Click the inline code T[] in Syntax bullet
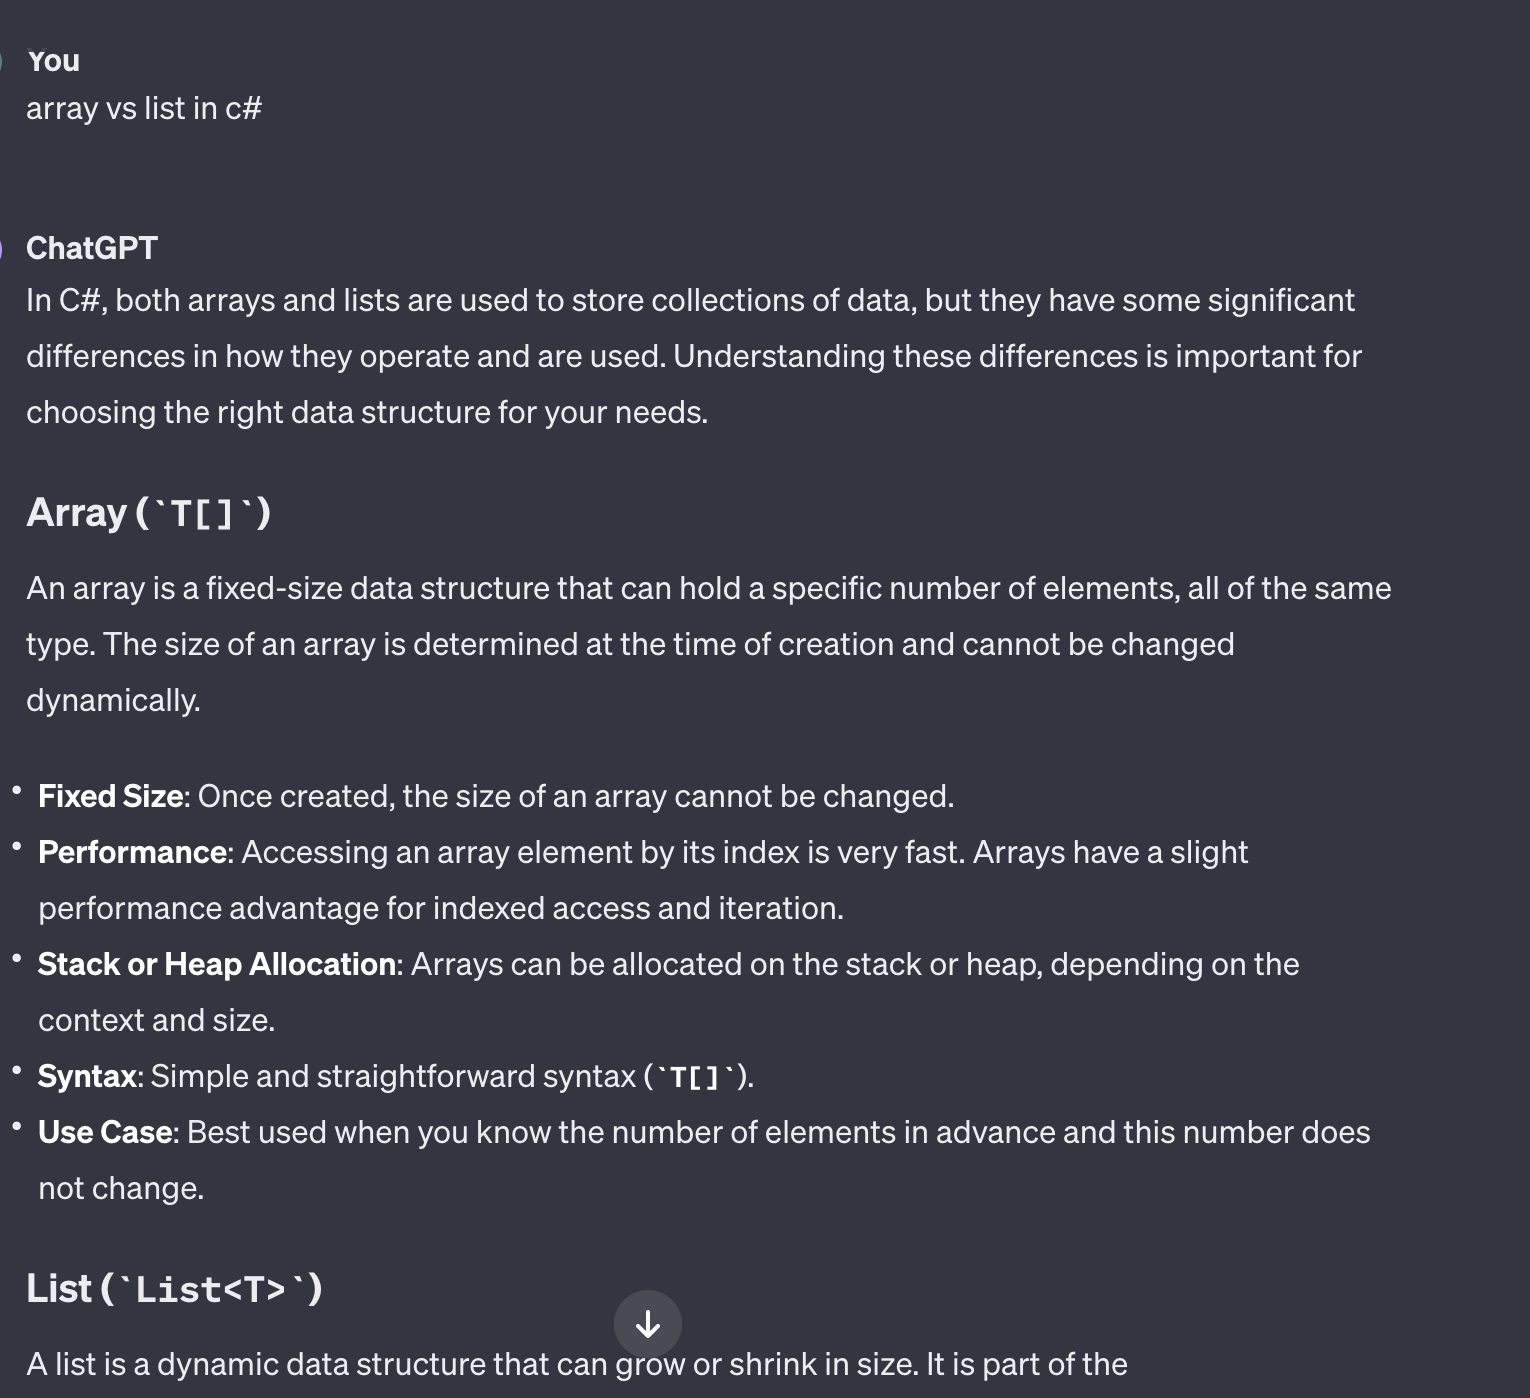Screen dimensions: 1530x1398 [x=695, y=1077]
